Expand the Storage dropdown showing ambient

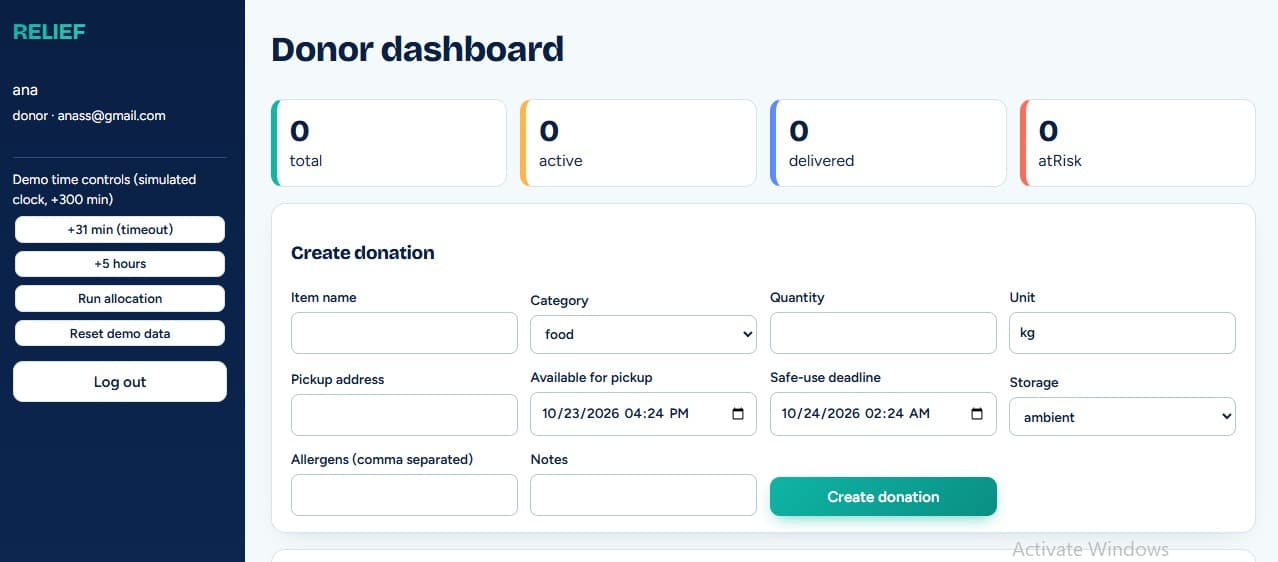(1122, 417)
